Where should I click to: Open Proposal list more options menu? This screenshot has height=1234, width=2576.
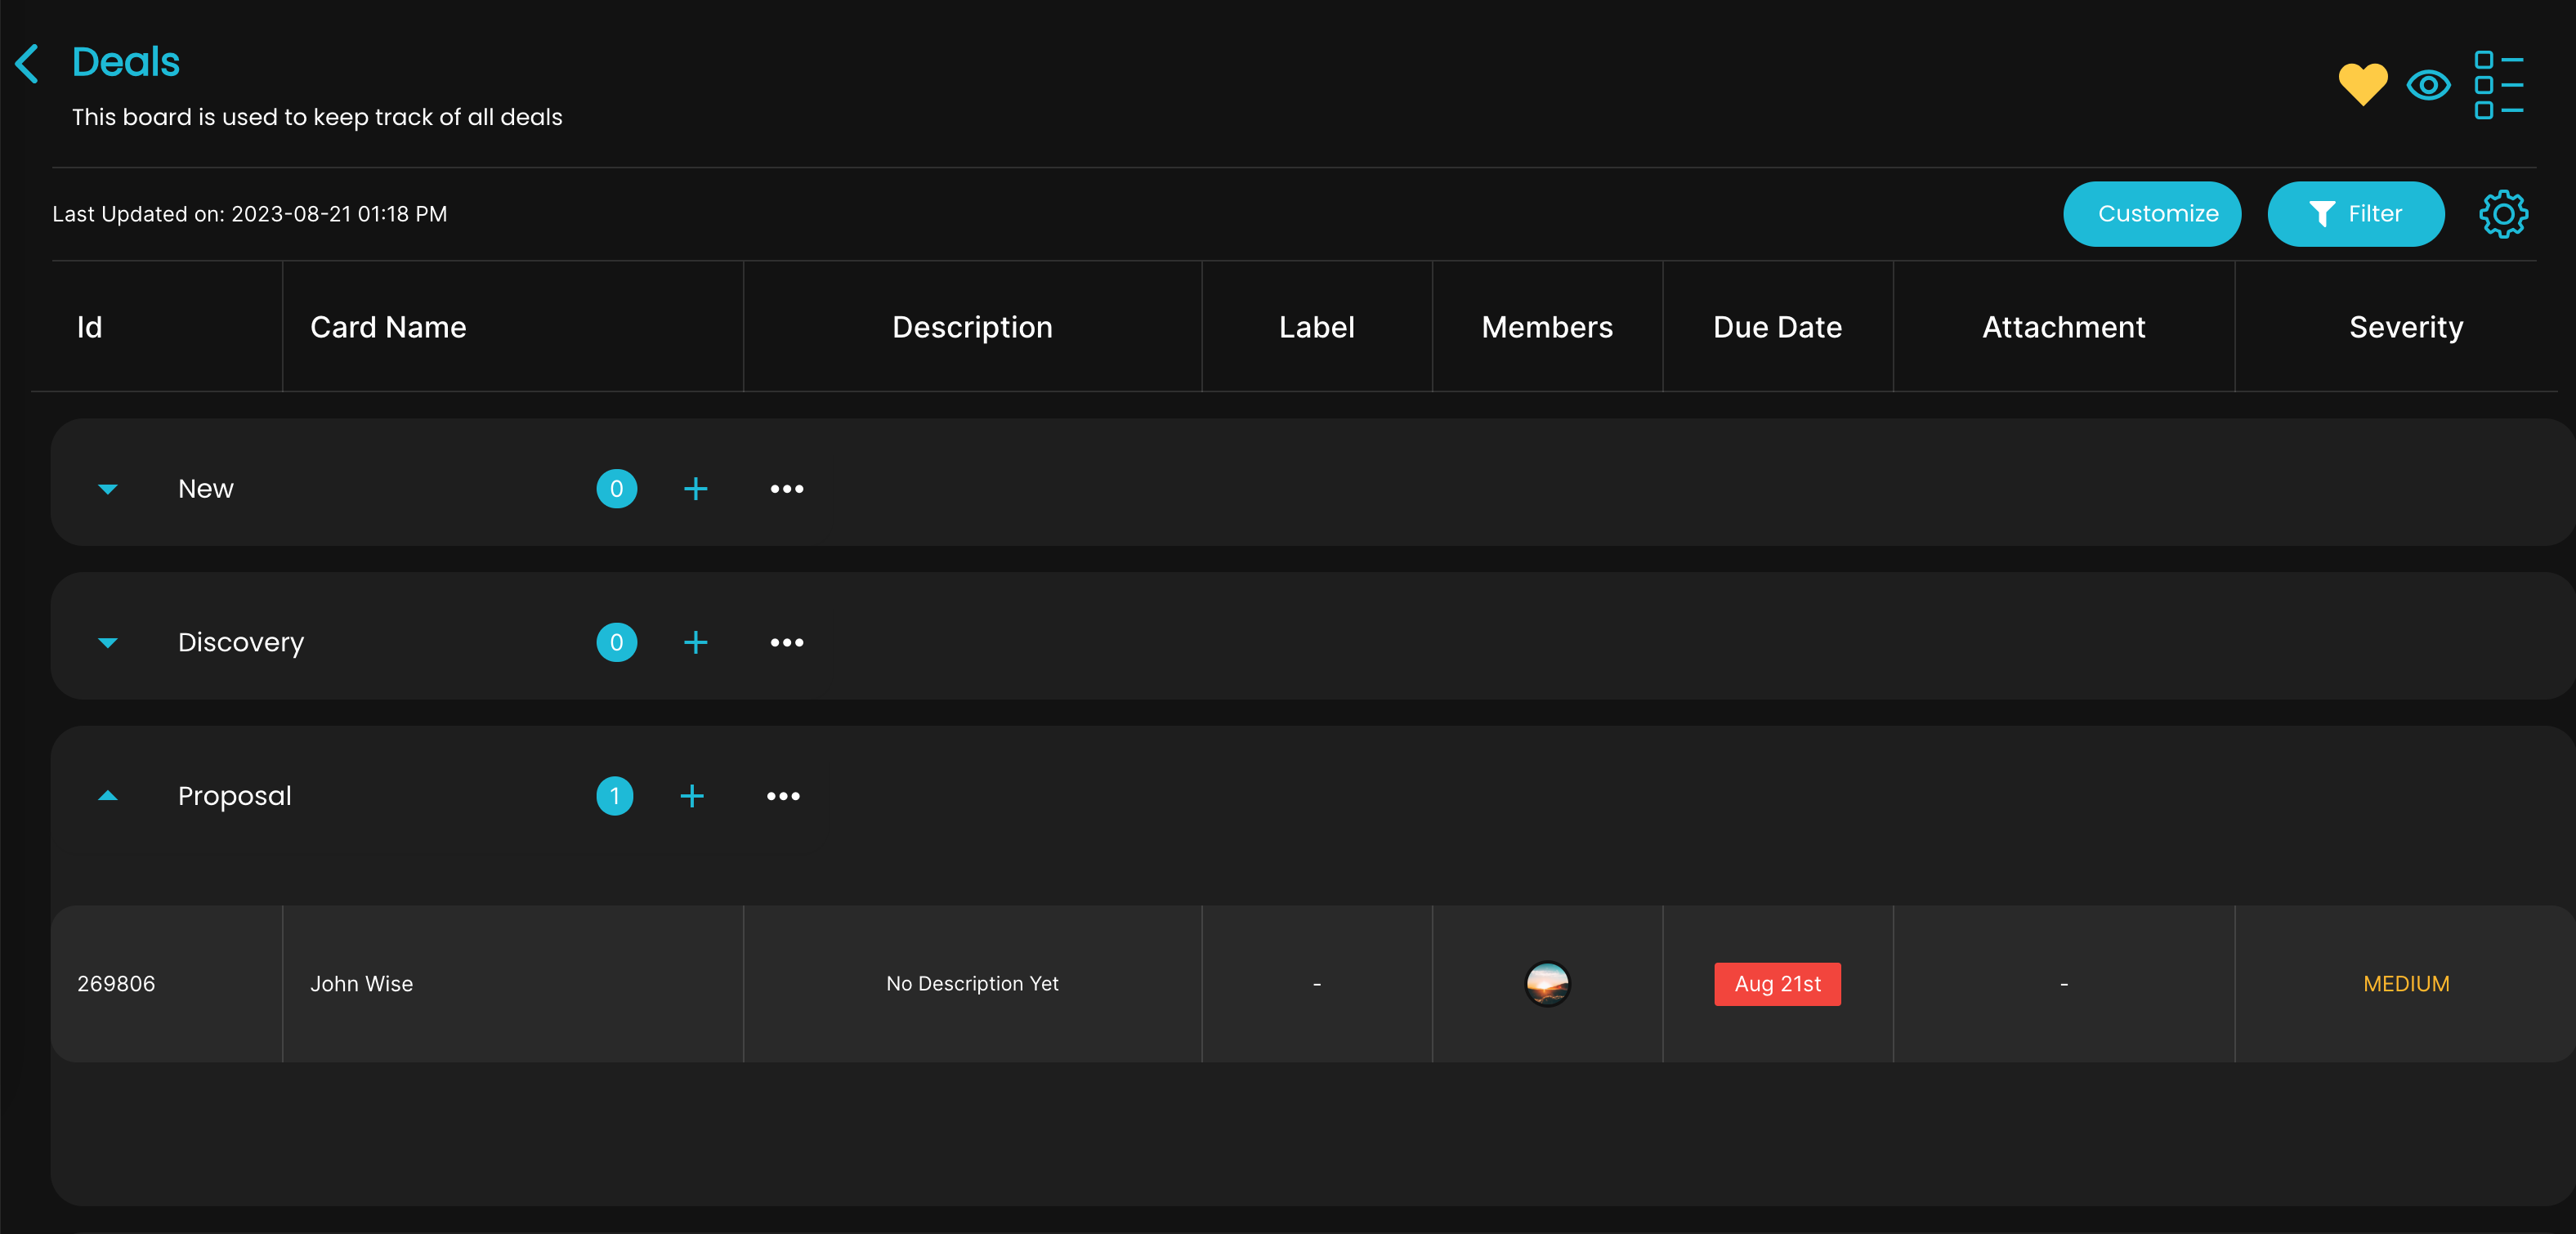(x=783, y=796)
